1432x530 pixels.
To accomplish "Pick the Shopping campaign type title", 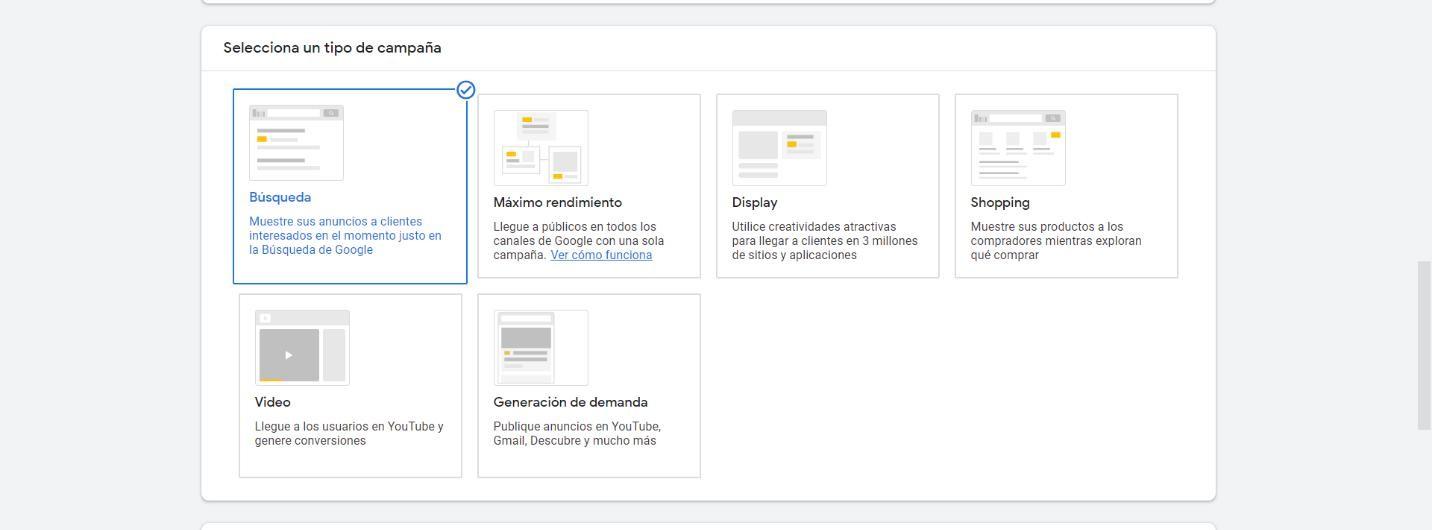I will tap(1000, 203).
